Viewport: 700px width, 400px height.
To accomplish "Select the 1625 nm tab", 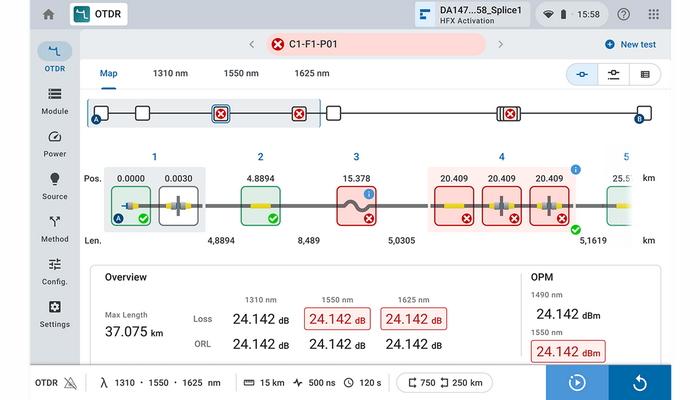I will tap(311, 73).
